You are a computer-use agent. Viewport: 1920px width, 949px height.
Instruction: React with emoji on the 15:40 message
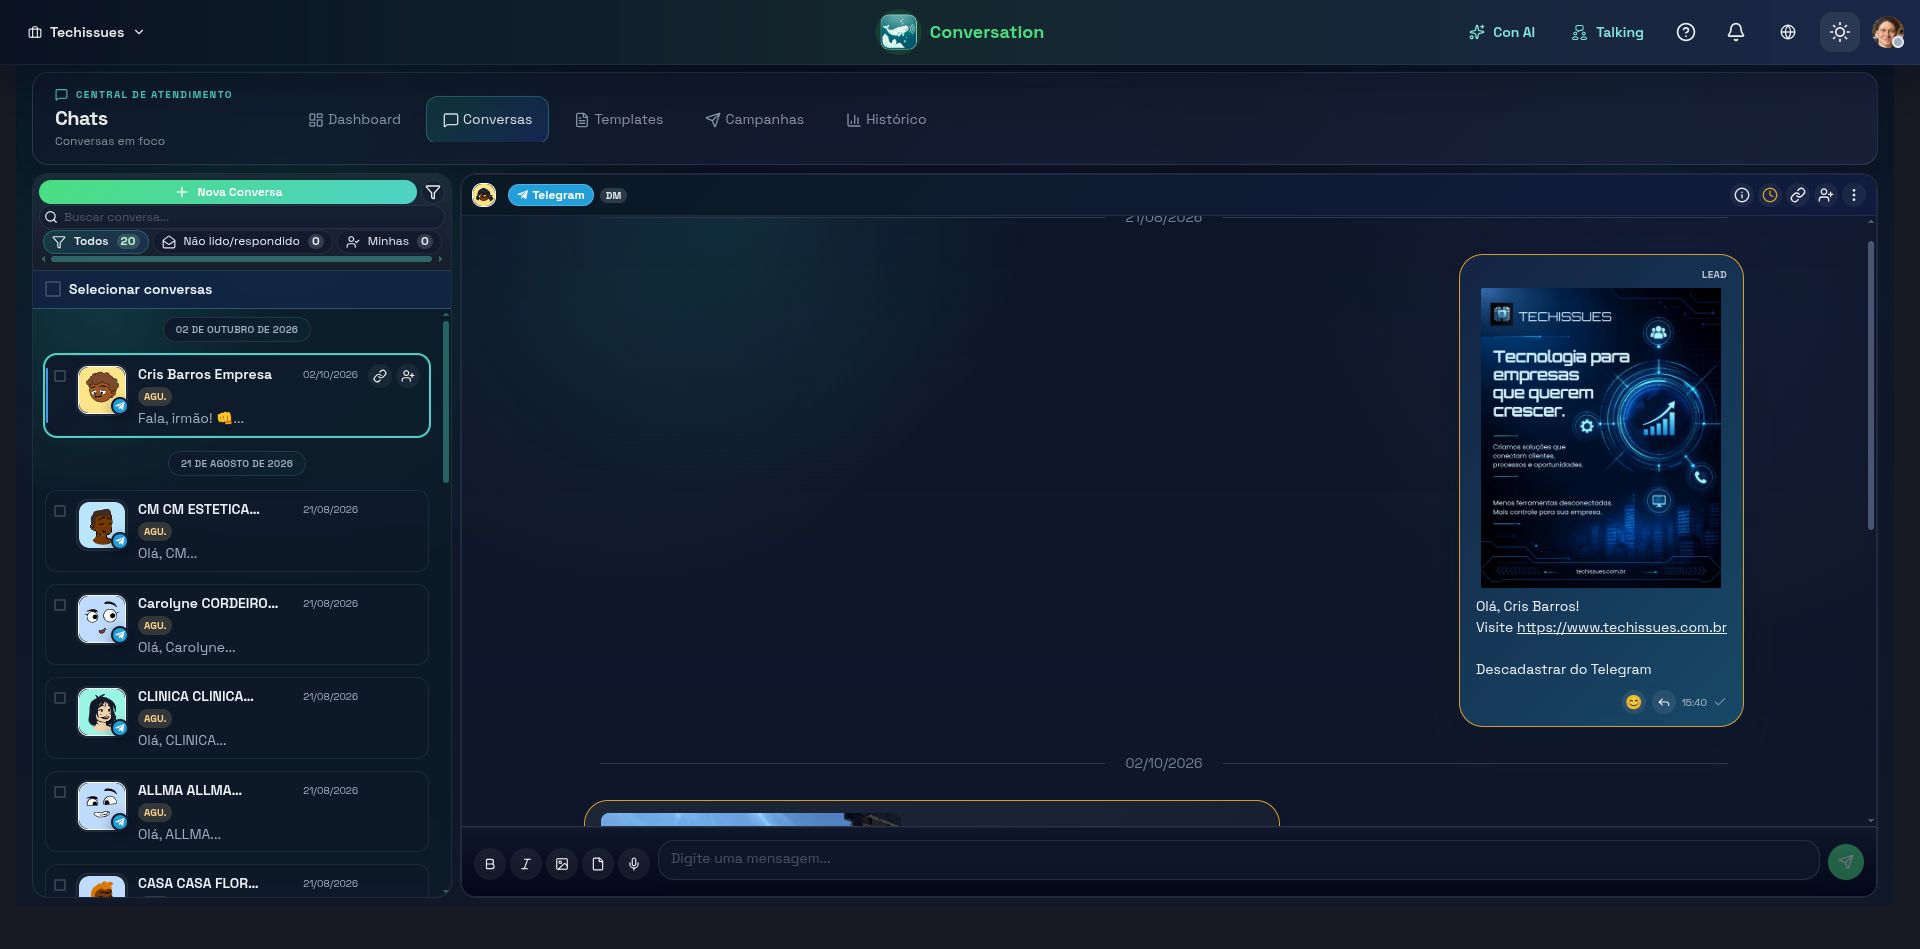point(1633,702)
